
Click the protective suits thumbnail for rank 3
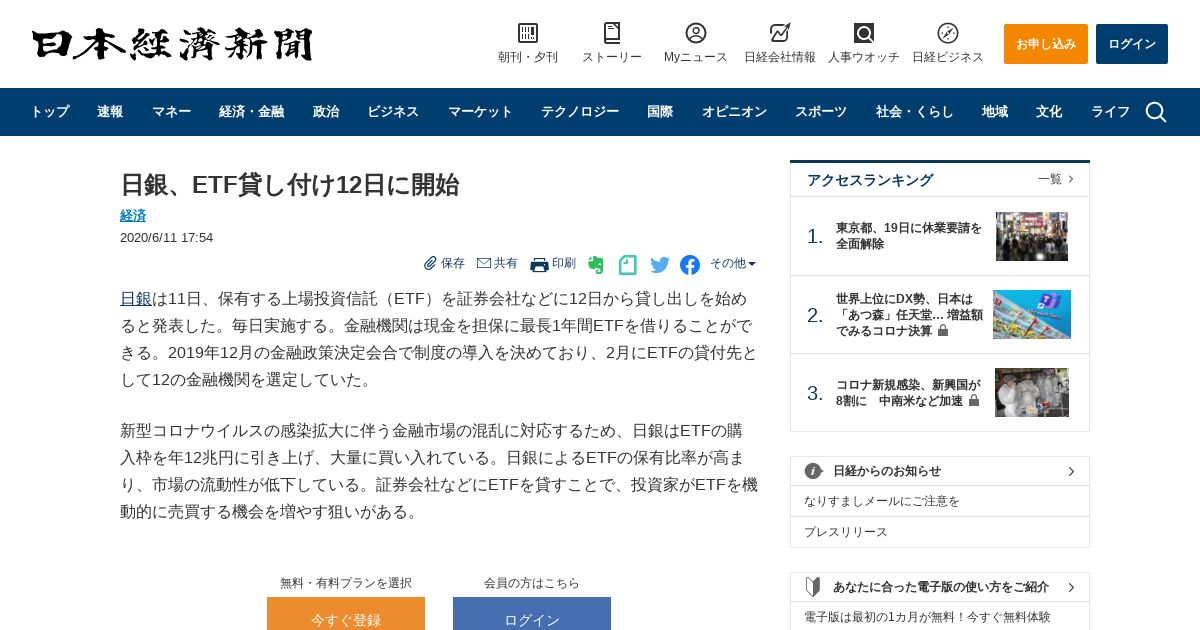pos(1032,392)
